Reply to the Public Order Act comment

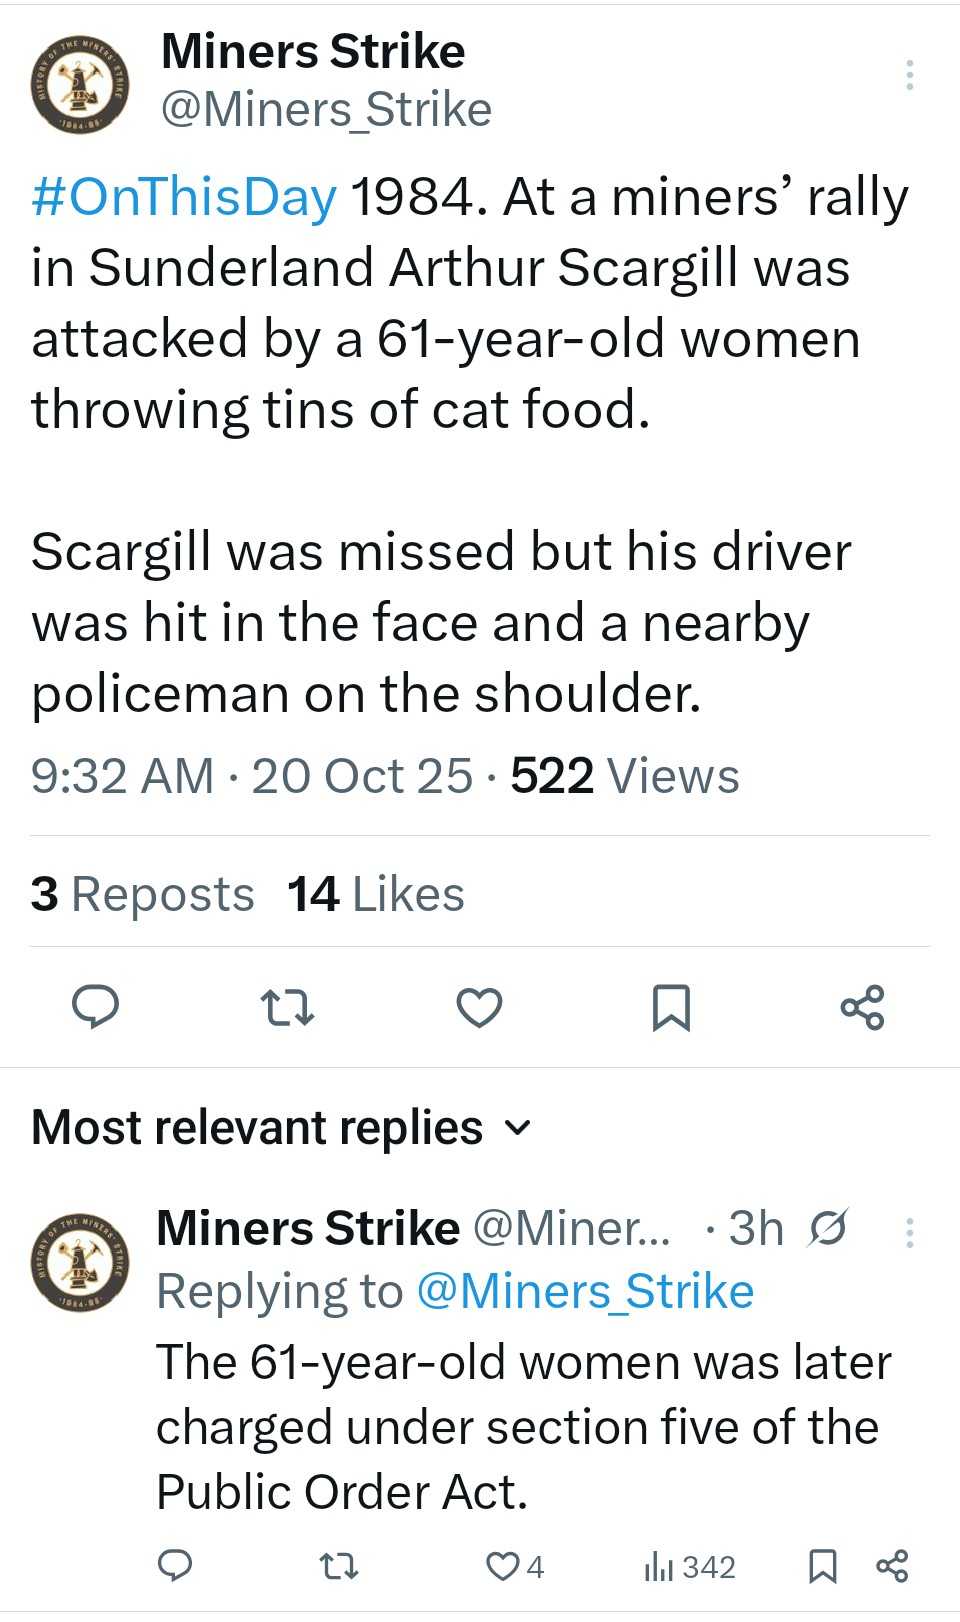(176, 1565)
